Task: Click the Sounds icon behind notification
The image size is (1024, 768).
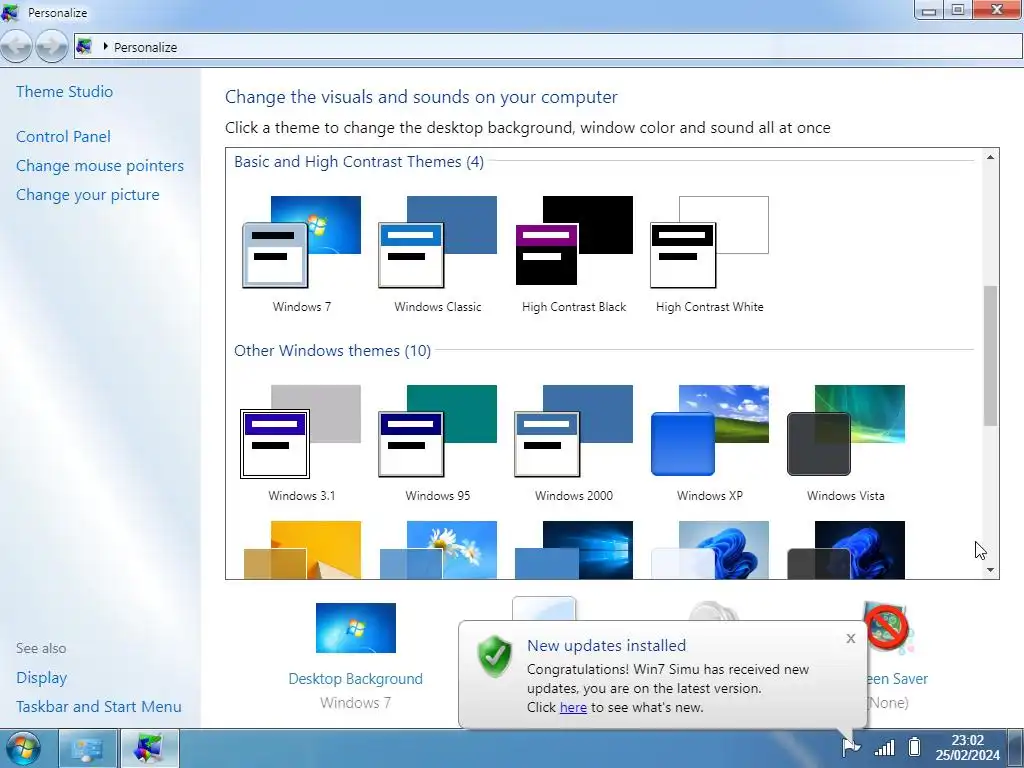Action: pos(713,611)
